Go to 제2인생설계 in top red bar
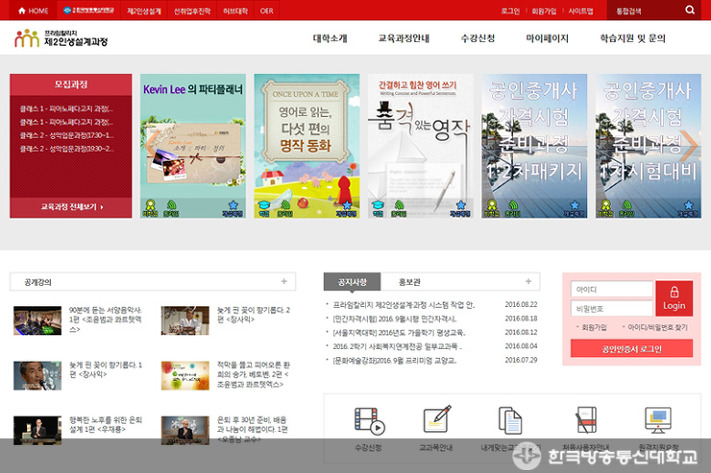711x473 pixels. 144,10
